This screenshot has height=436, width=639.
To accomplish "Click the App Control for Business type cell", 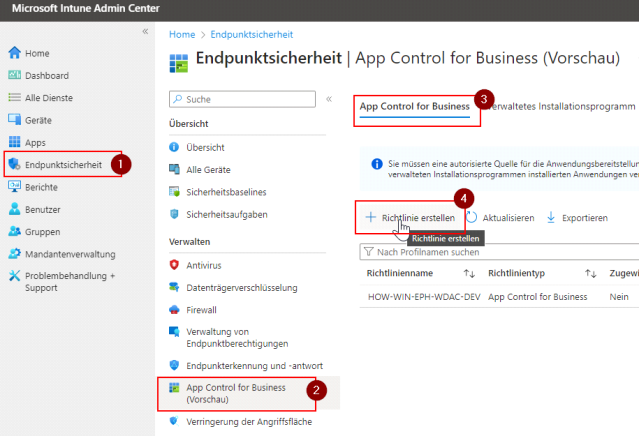I will pyautogui.click(x=538, y=297).
